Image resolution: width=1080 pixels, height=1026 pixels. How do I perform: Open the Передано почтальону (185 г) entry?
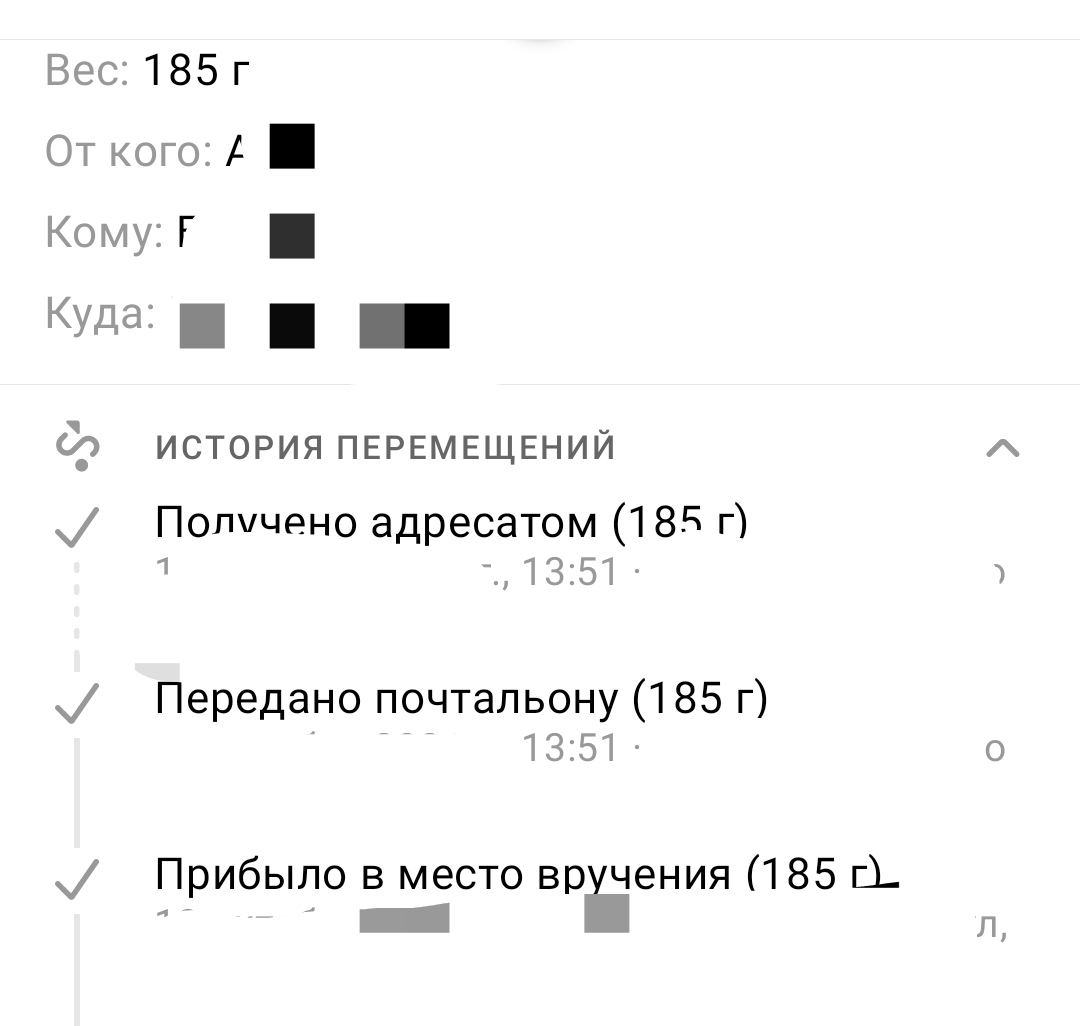(461, 698)
